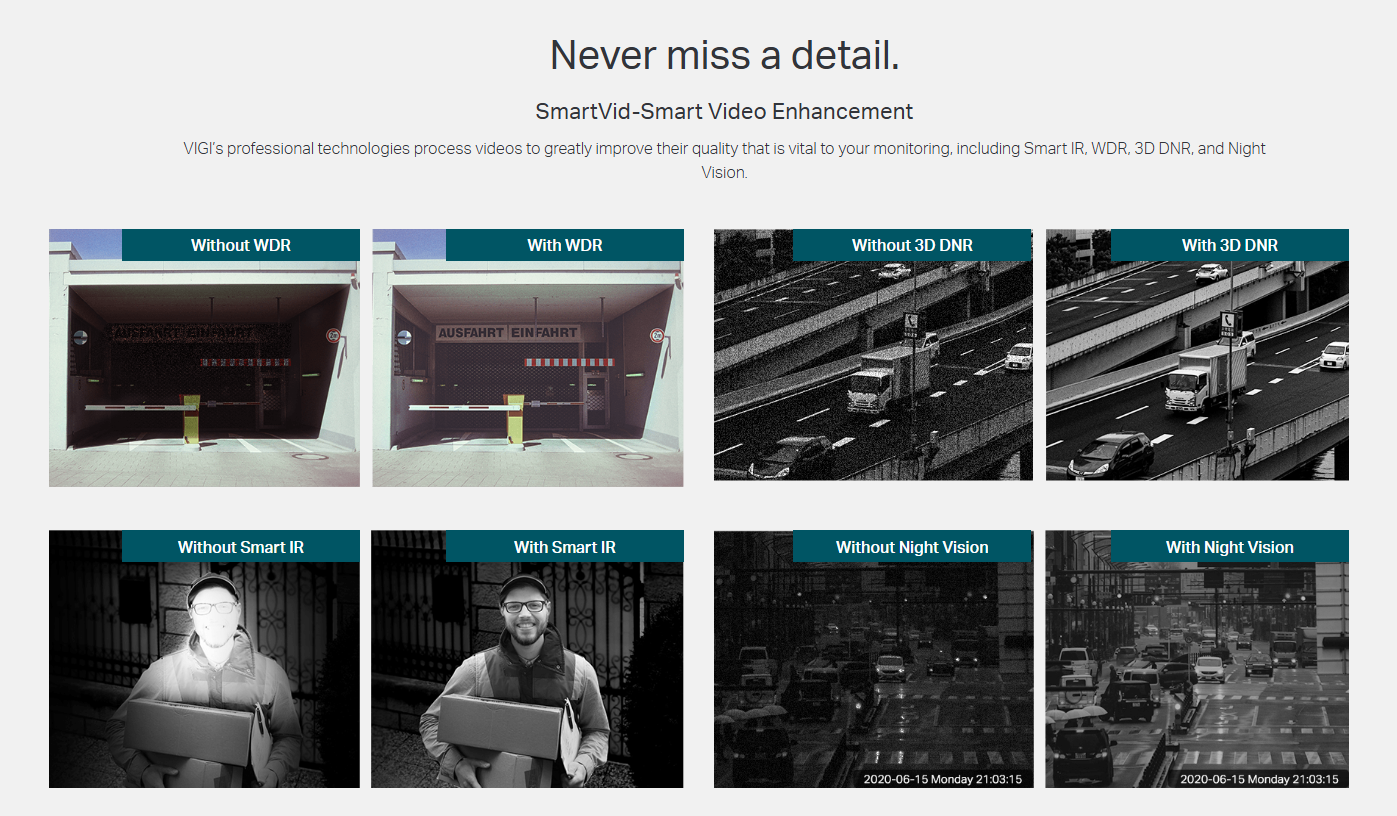Click the timestamp on 'Without Night Vision' image
1397x816 pixels.
coord(942,779)
